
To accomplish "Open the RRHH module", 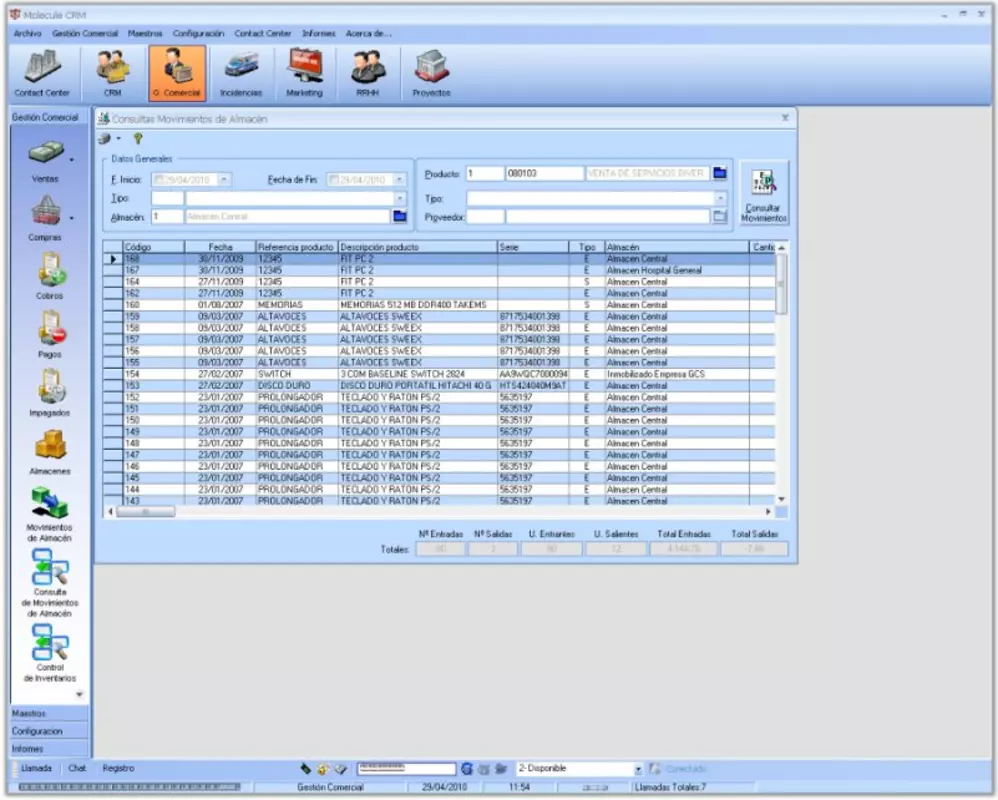I will coord(367,73).
